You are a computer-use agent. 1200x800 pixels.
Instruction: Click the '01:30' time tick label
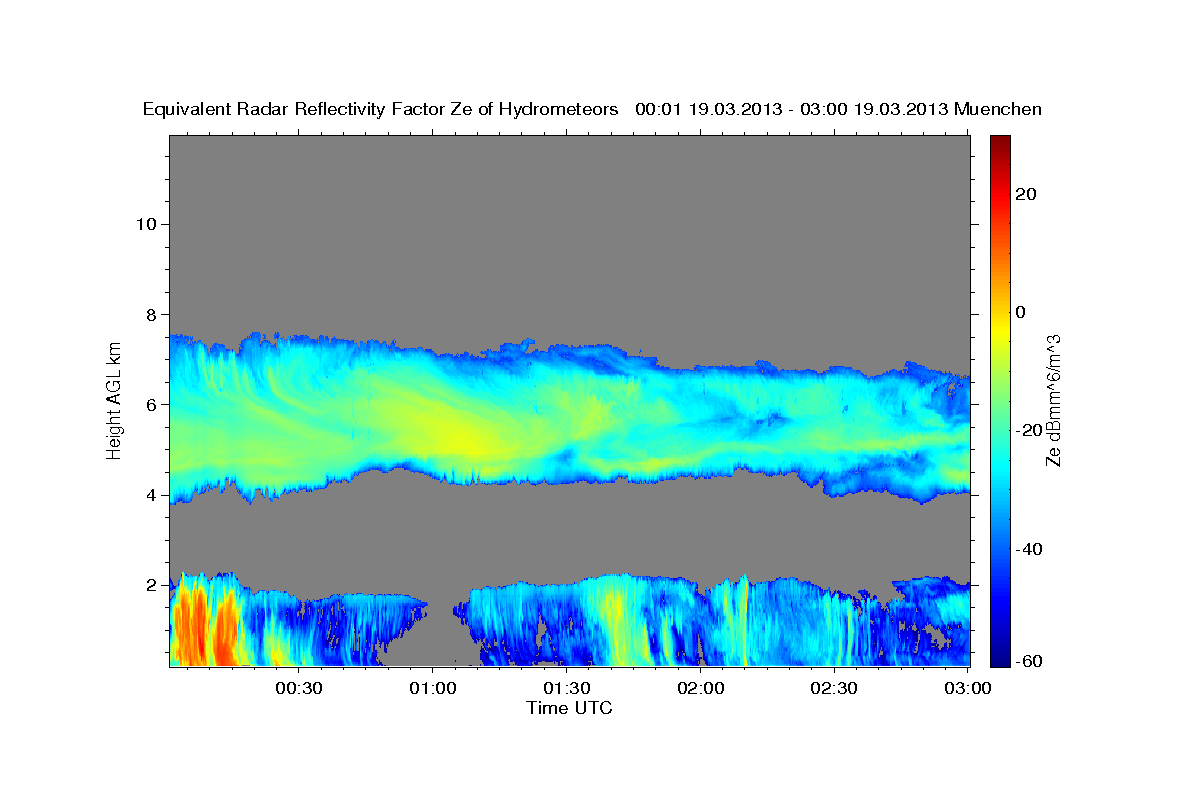pos(566,689)
